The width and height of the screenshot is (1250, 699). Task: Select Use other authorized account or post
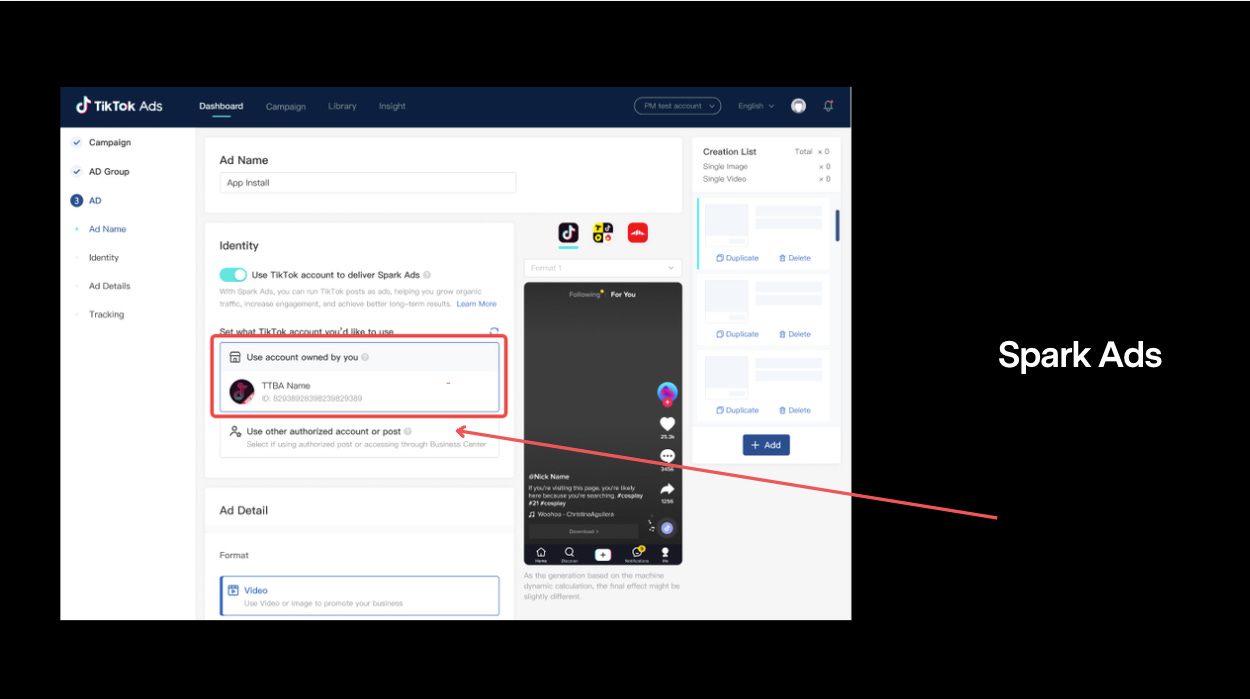[x=359, y=438]
